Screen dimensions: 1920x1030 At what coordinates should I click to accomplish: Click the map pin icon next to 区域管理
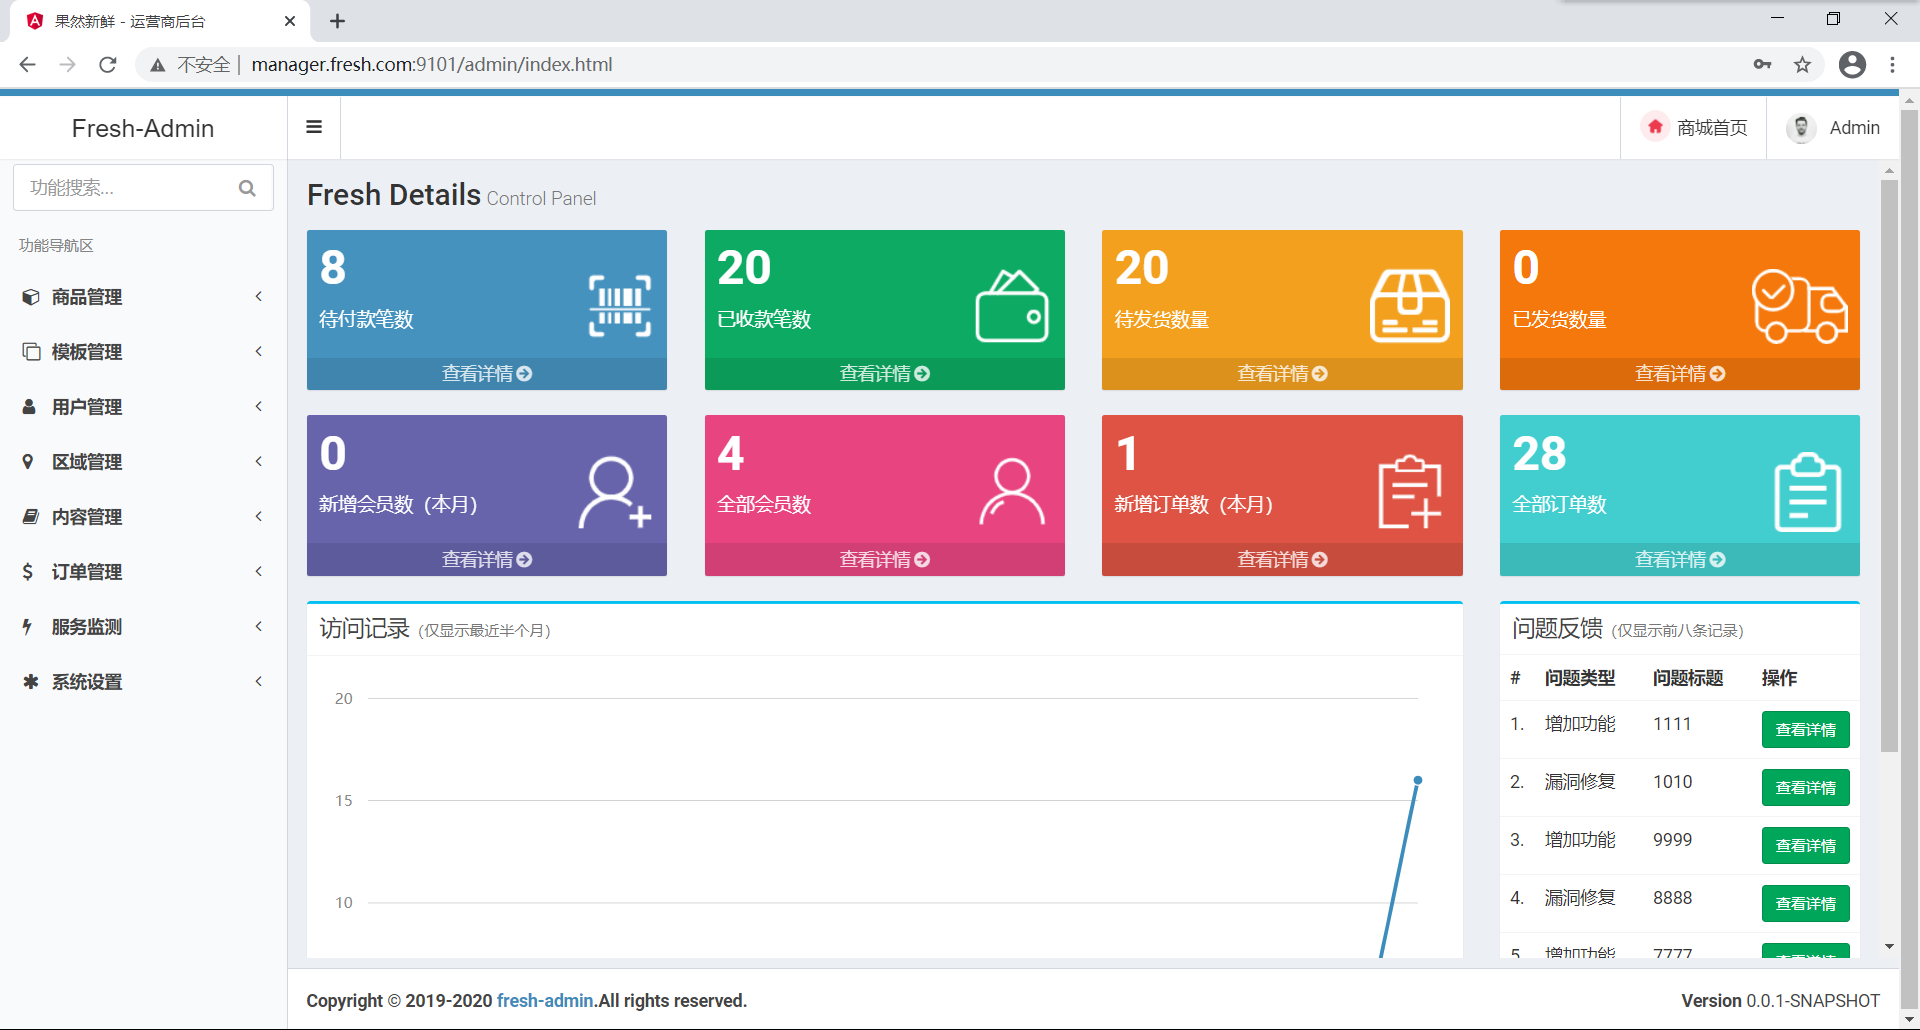(x=28, y=462)
